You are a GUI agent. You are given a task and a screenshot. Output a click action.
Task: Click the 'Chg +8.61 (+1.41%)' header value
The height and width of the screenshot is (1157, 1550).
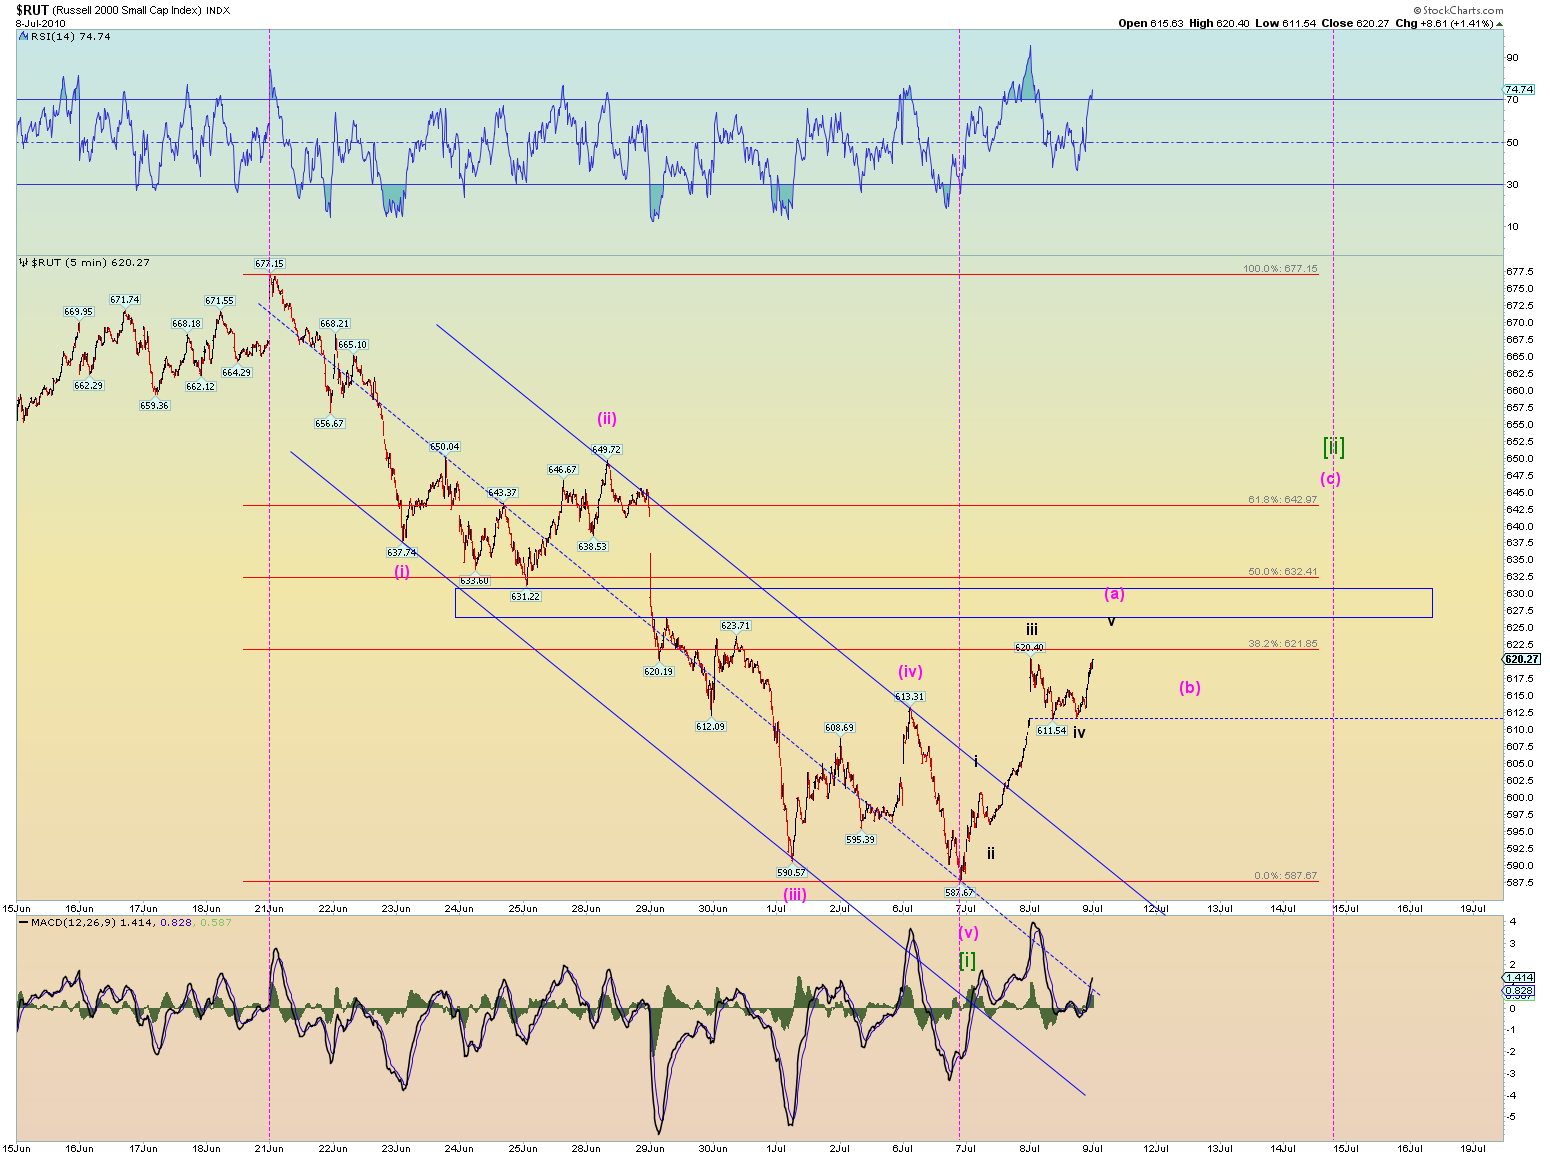point(1444,23)
